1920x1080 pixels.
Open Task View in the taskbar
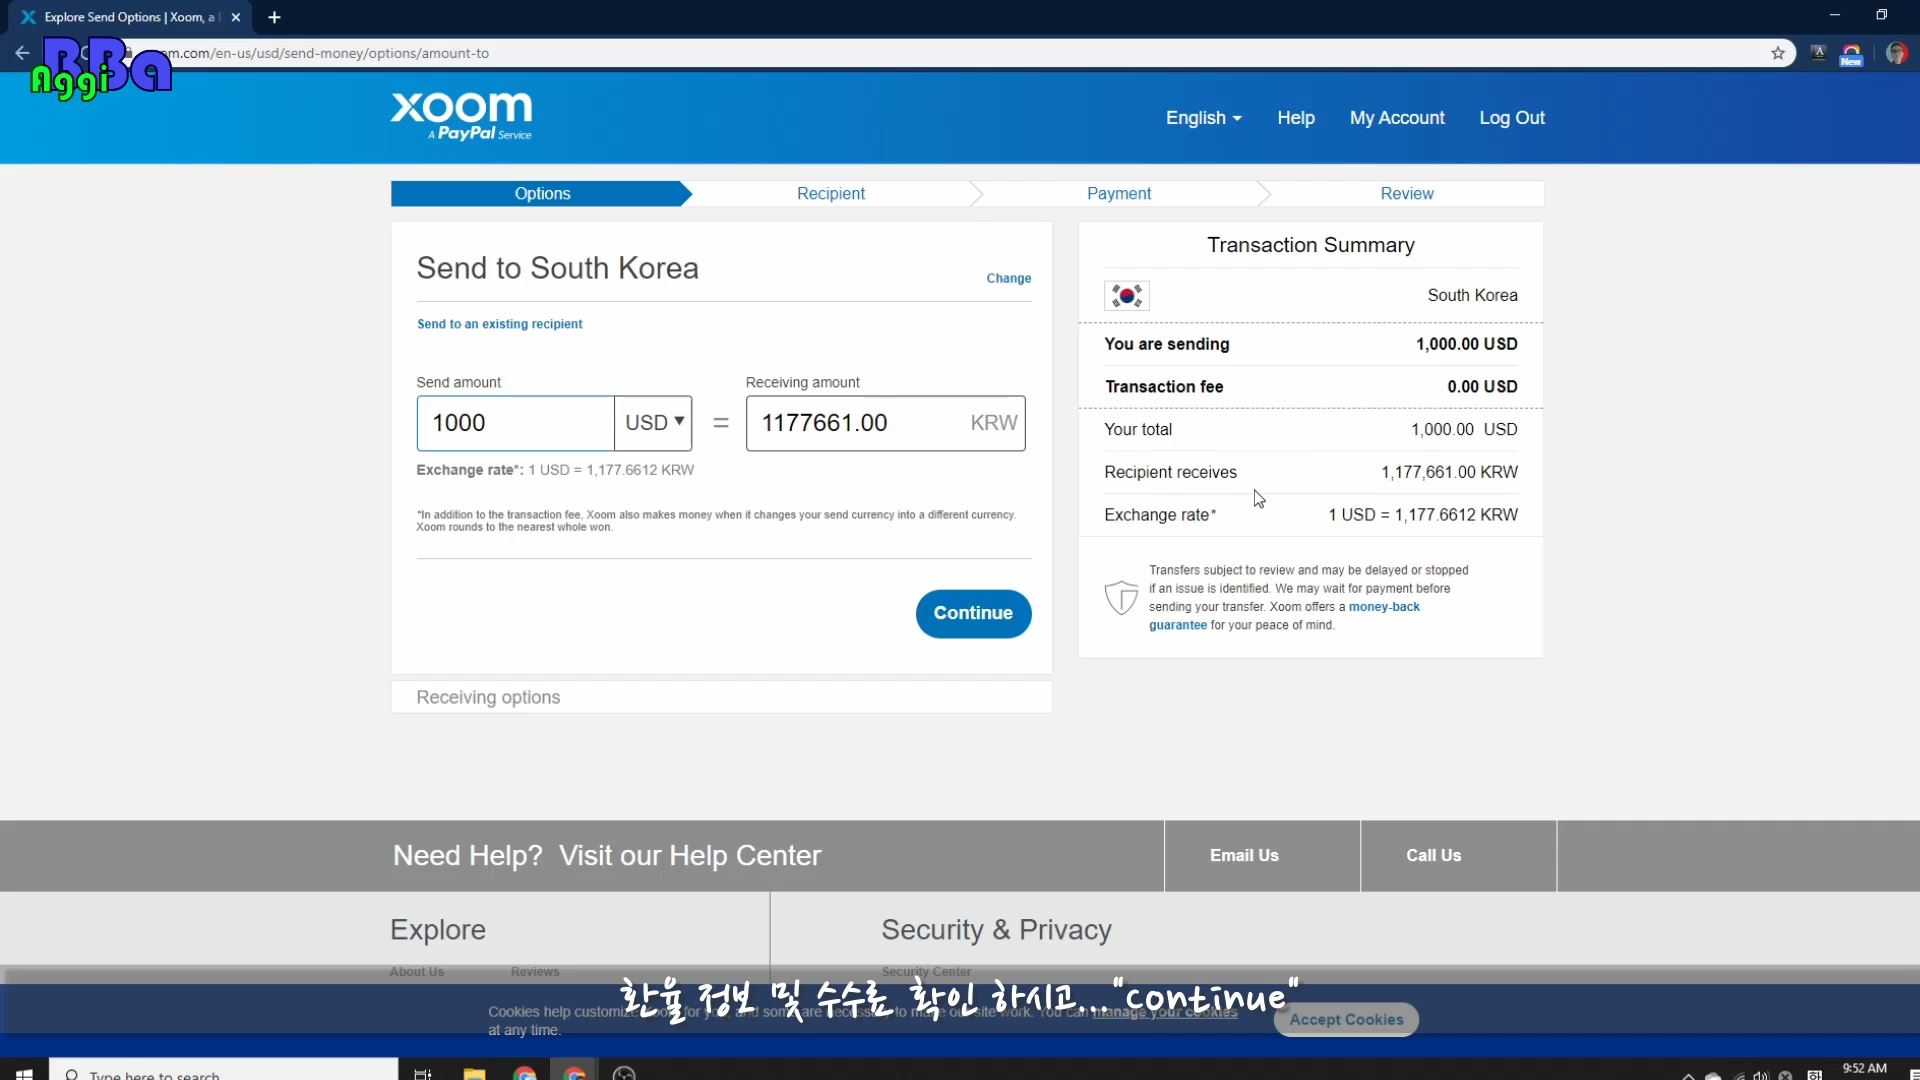[x=422, y=1073]
